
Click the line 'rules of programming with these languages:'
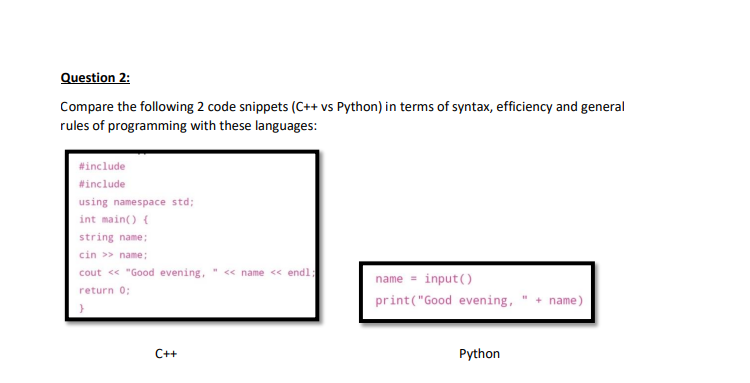188,126
